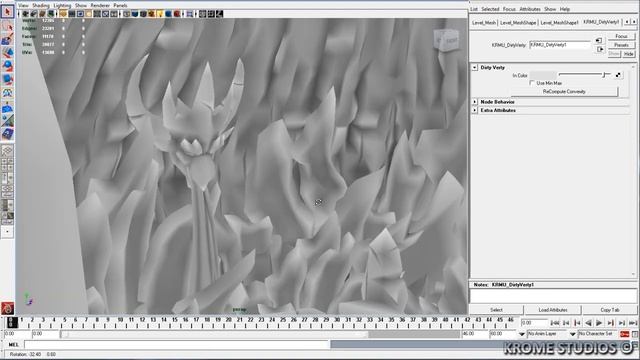The image size is (640, 360).
Task: Enable the Use Min Max checkbox
Action: point(532,83)
